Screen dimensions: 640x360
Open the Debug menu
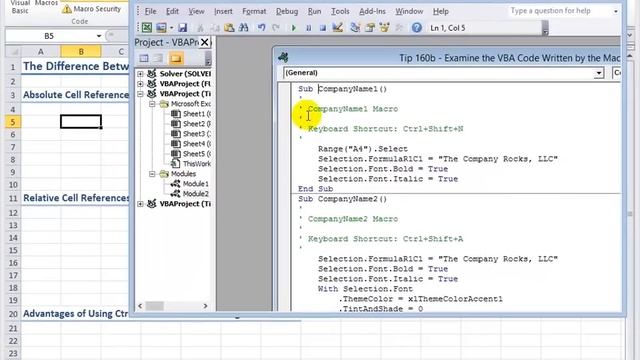click(287, 11)
